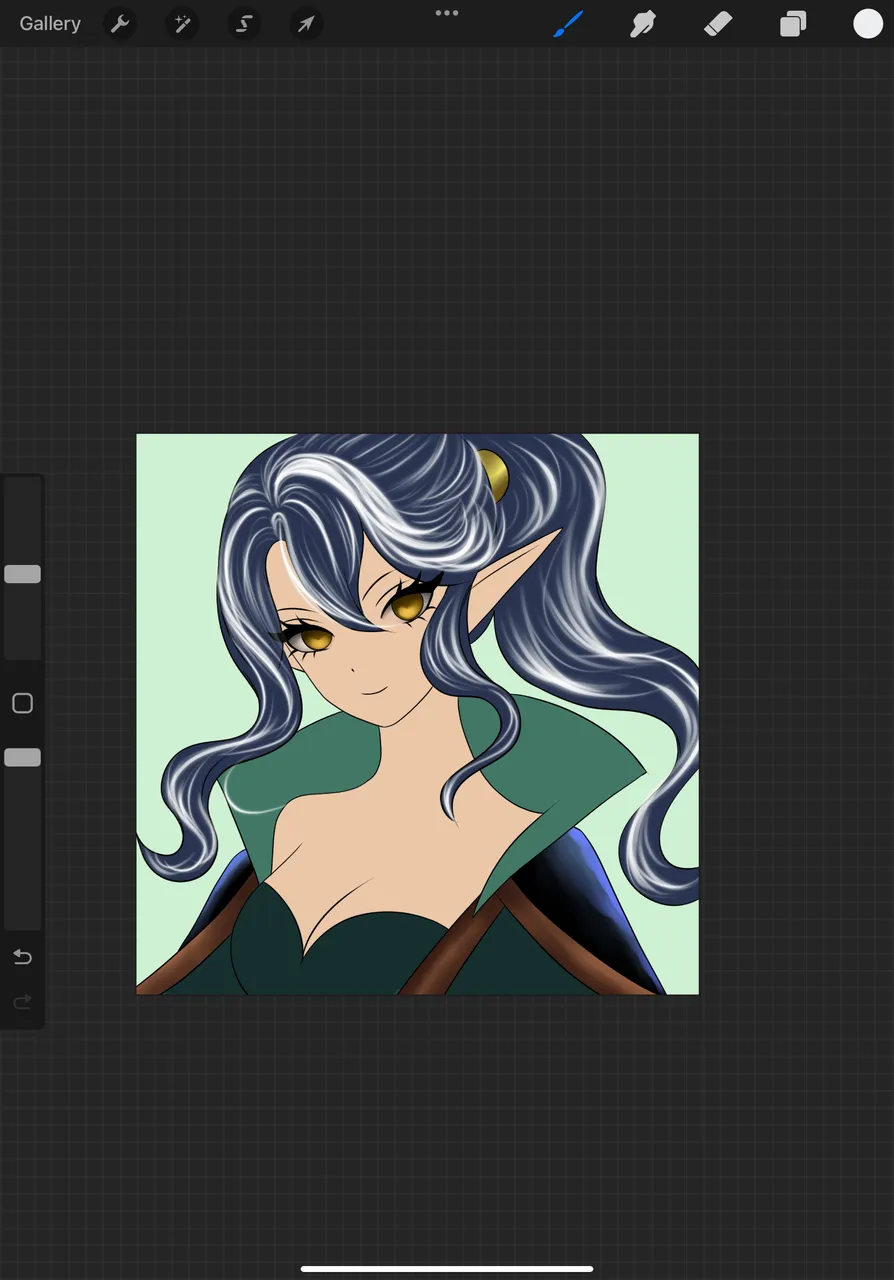Tap the square modifier button in sidebar
Image resolution: width=894 pixels, height=1280 pixels.
(22, 703)
